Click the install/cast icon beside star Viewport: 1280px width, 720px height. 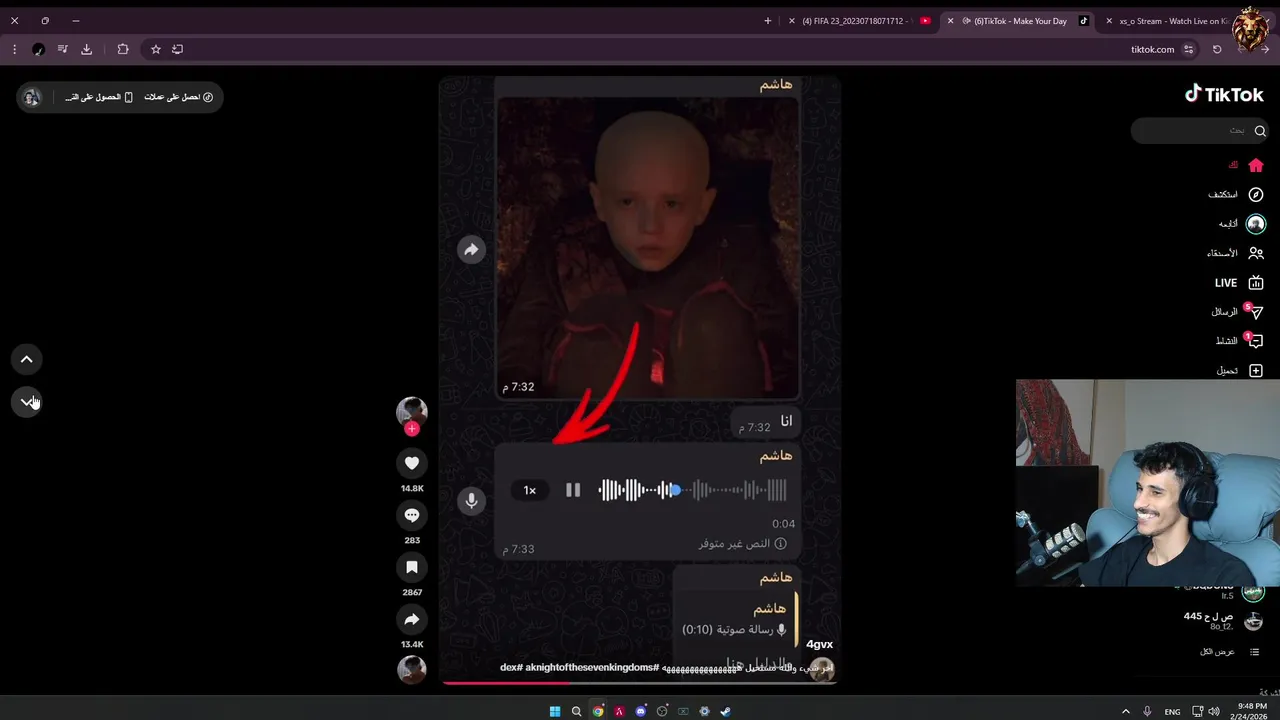[x=178, y=49]
